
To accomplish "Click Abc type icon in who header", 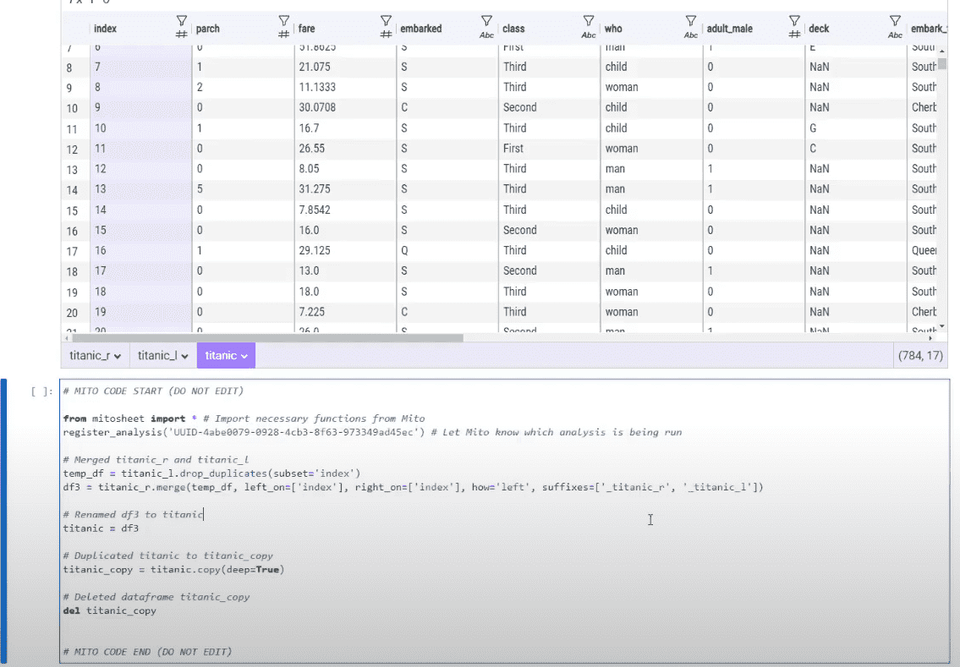I will [x=691, y=35].
